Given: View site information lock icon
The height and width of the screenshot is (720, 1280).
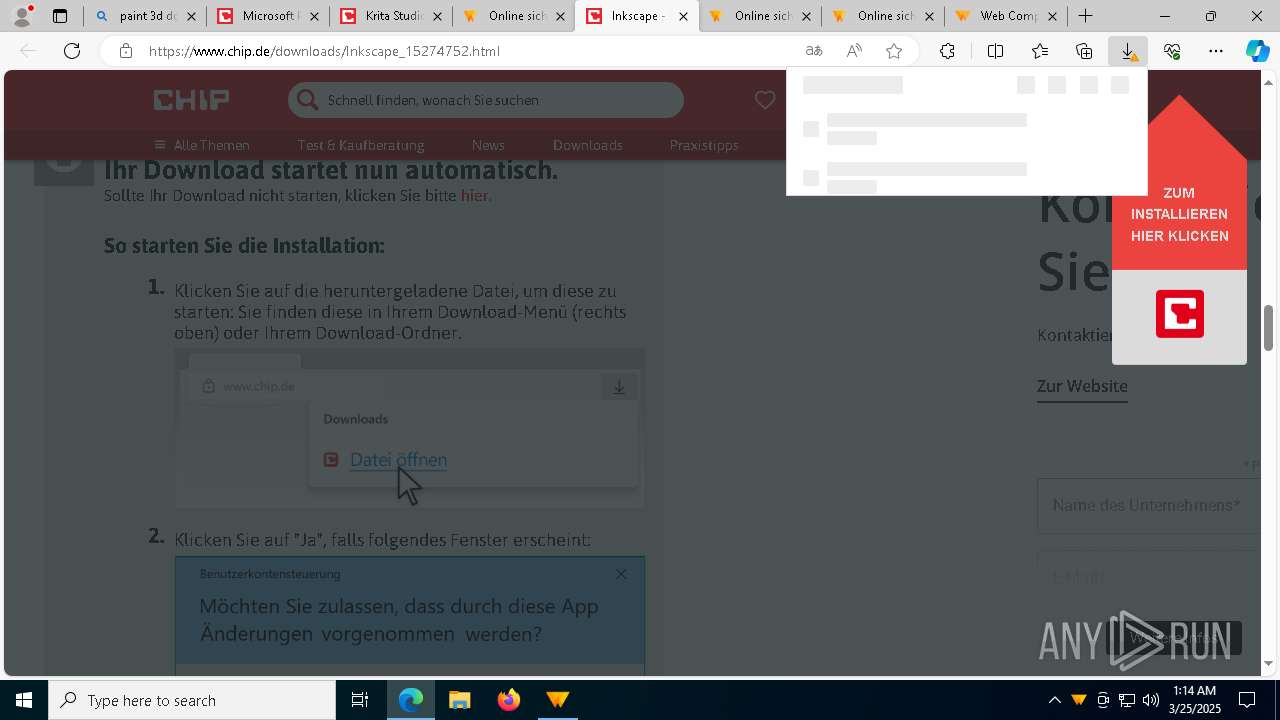Looking at the screenshot, I should click(125, 51).
